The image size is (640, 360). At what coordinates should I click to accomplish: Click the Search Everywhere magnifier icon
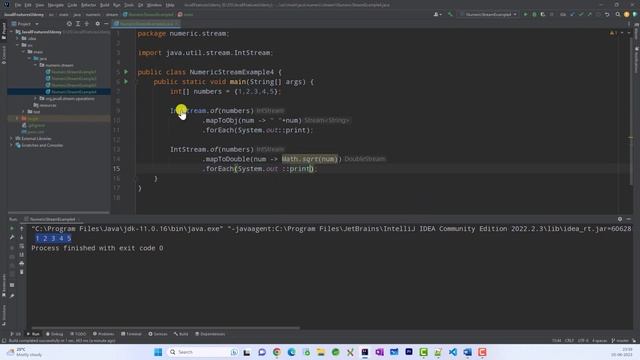(618, 14)
